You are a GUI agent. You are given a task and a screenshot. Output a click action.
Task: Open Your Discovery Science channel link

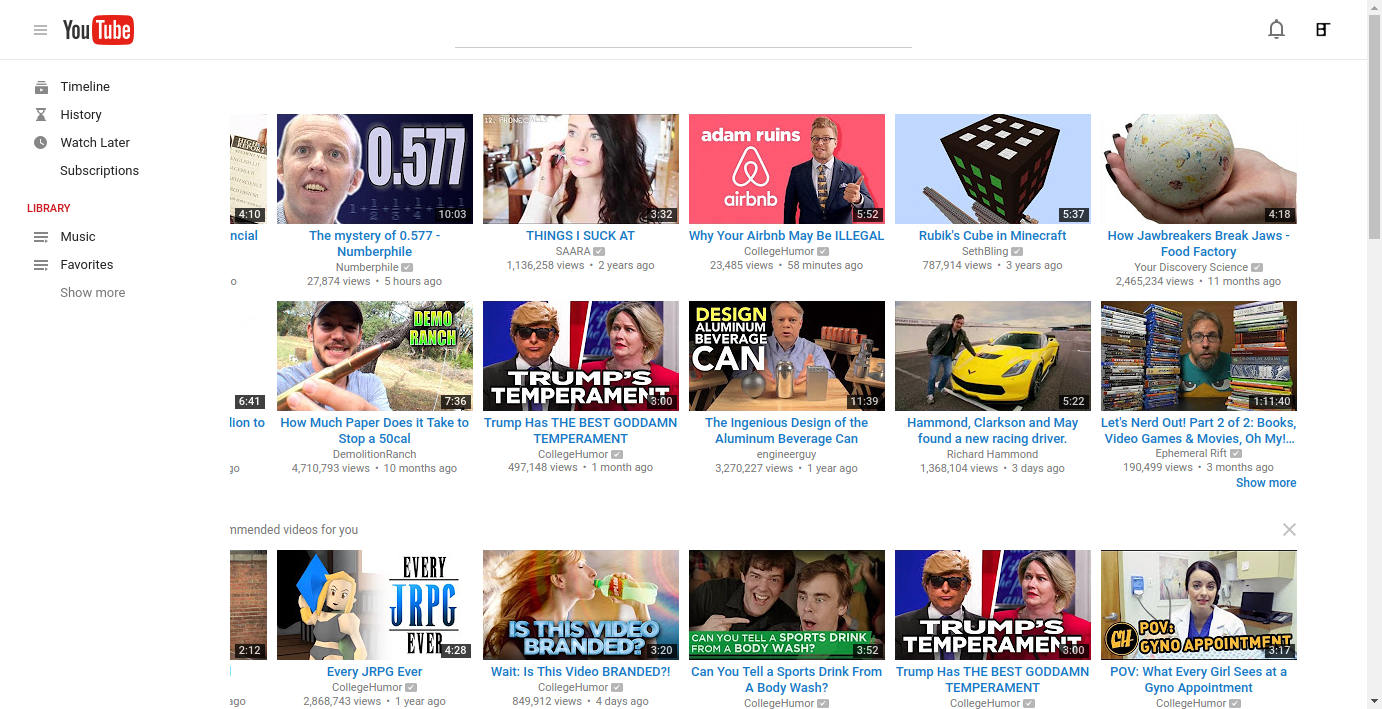1191,268
